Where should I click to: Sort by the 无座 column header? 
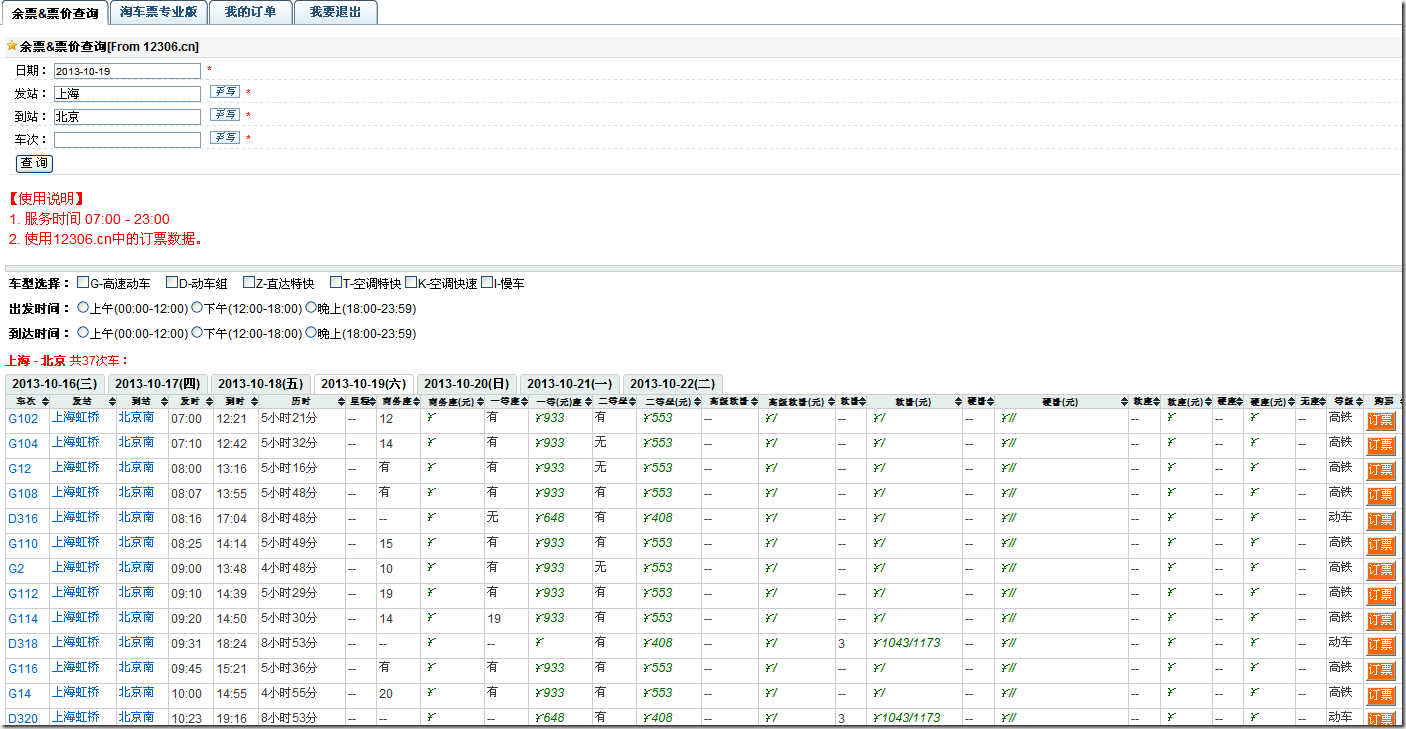[1310, 401]
